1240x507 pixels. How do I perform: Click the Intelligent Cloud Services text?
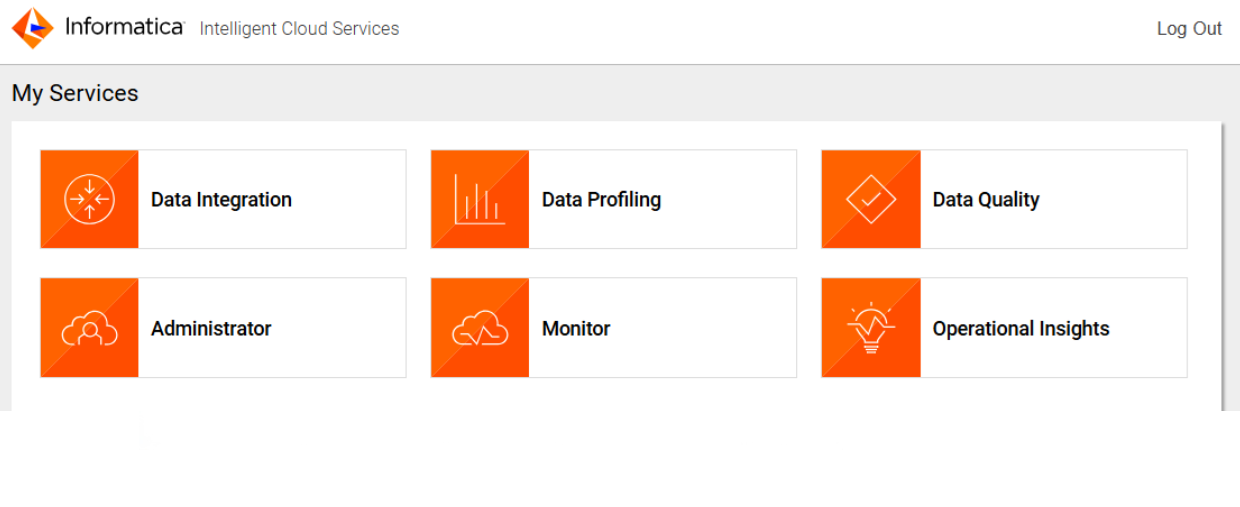pos(299,29)
